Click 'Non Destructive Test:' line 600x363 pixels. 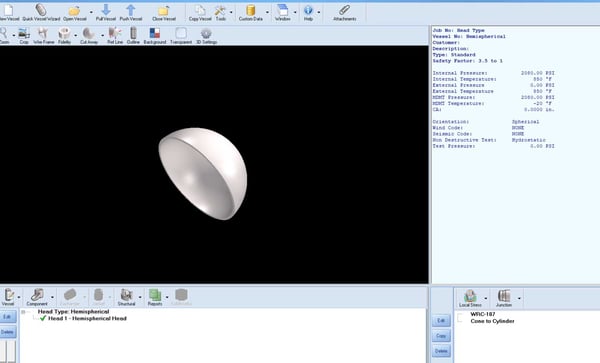click(x=489, y=140)
